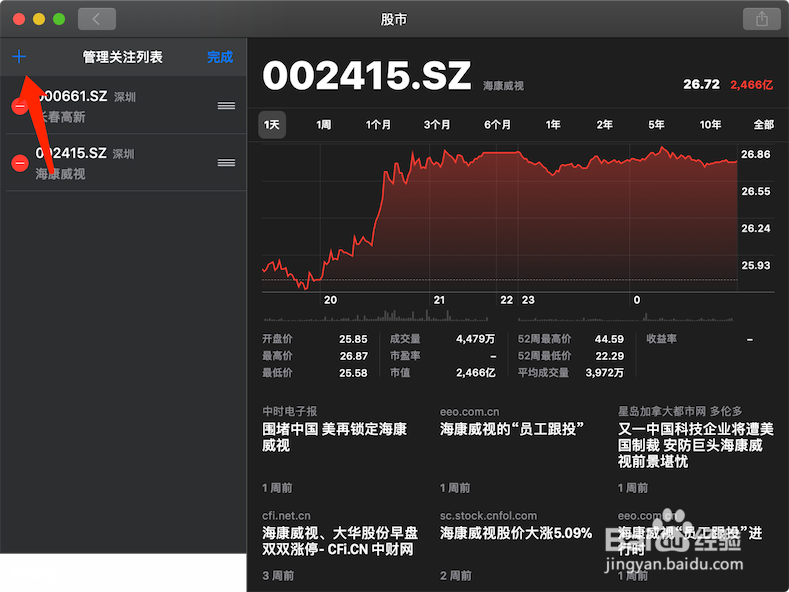Remove 002415.SZ using its red minus icon
This screenshot has height=592, width=789.
[x=20, y=163]
